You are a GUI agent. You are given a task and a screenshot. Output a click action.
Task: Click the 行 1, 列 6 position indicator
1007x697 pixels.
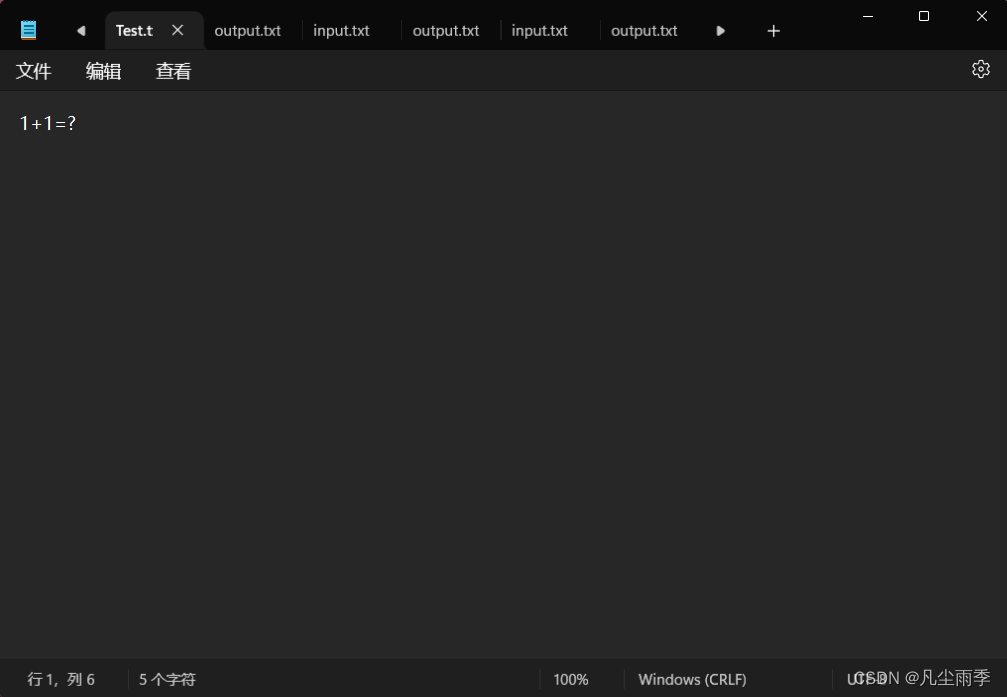61,679
